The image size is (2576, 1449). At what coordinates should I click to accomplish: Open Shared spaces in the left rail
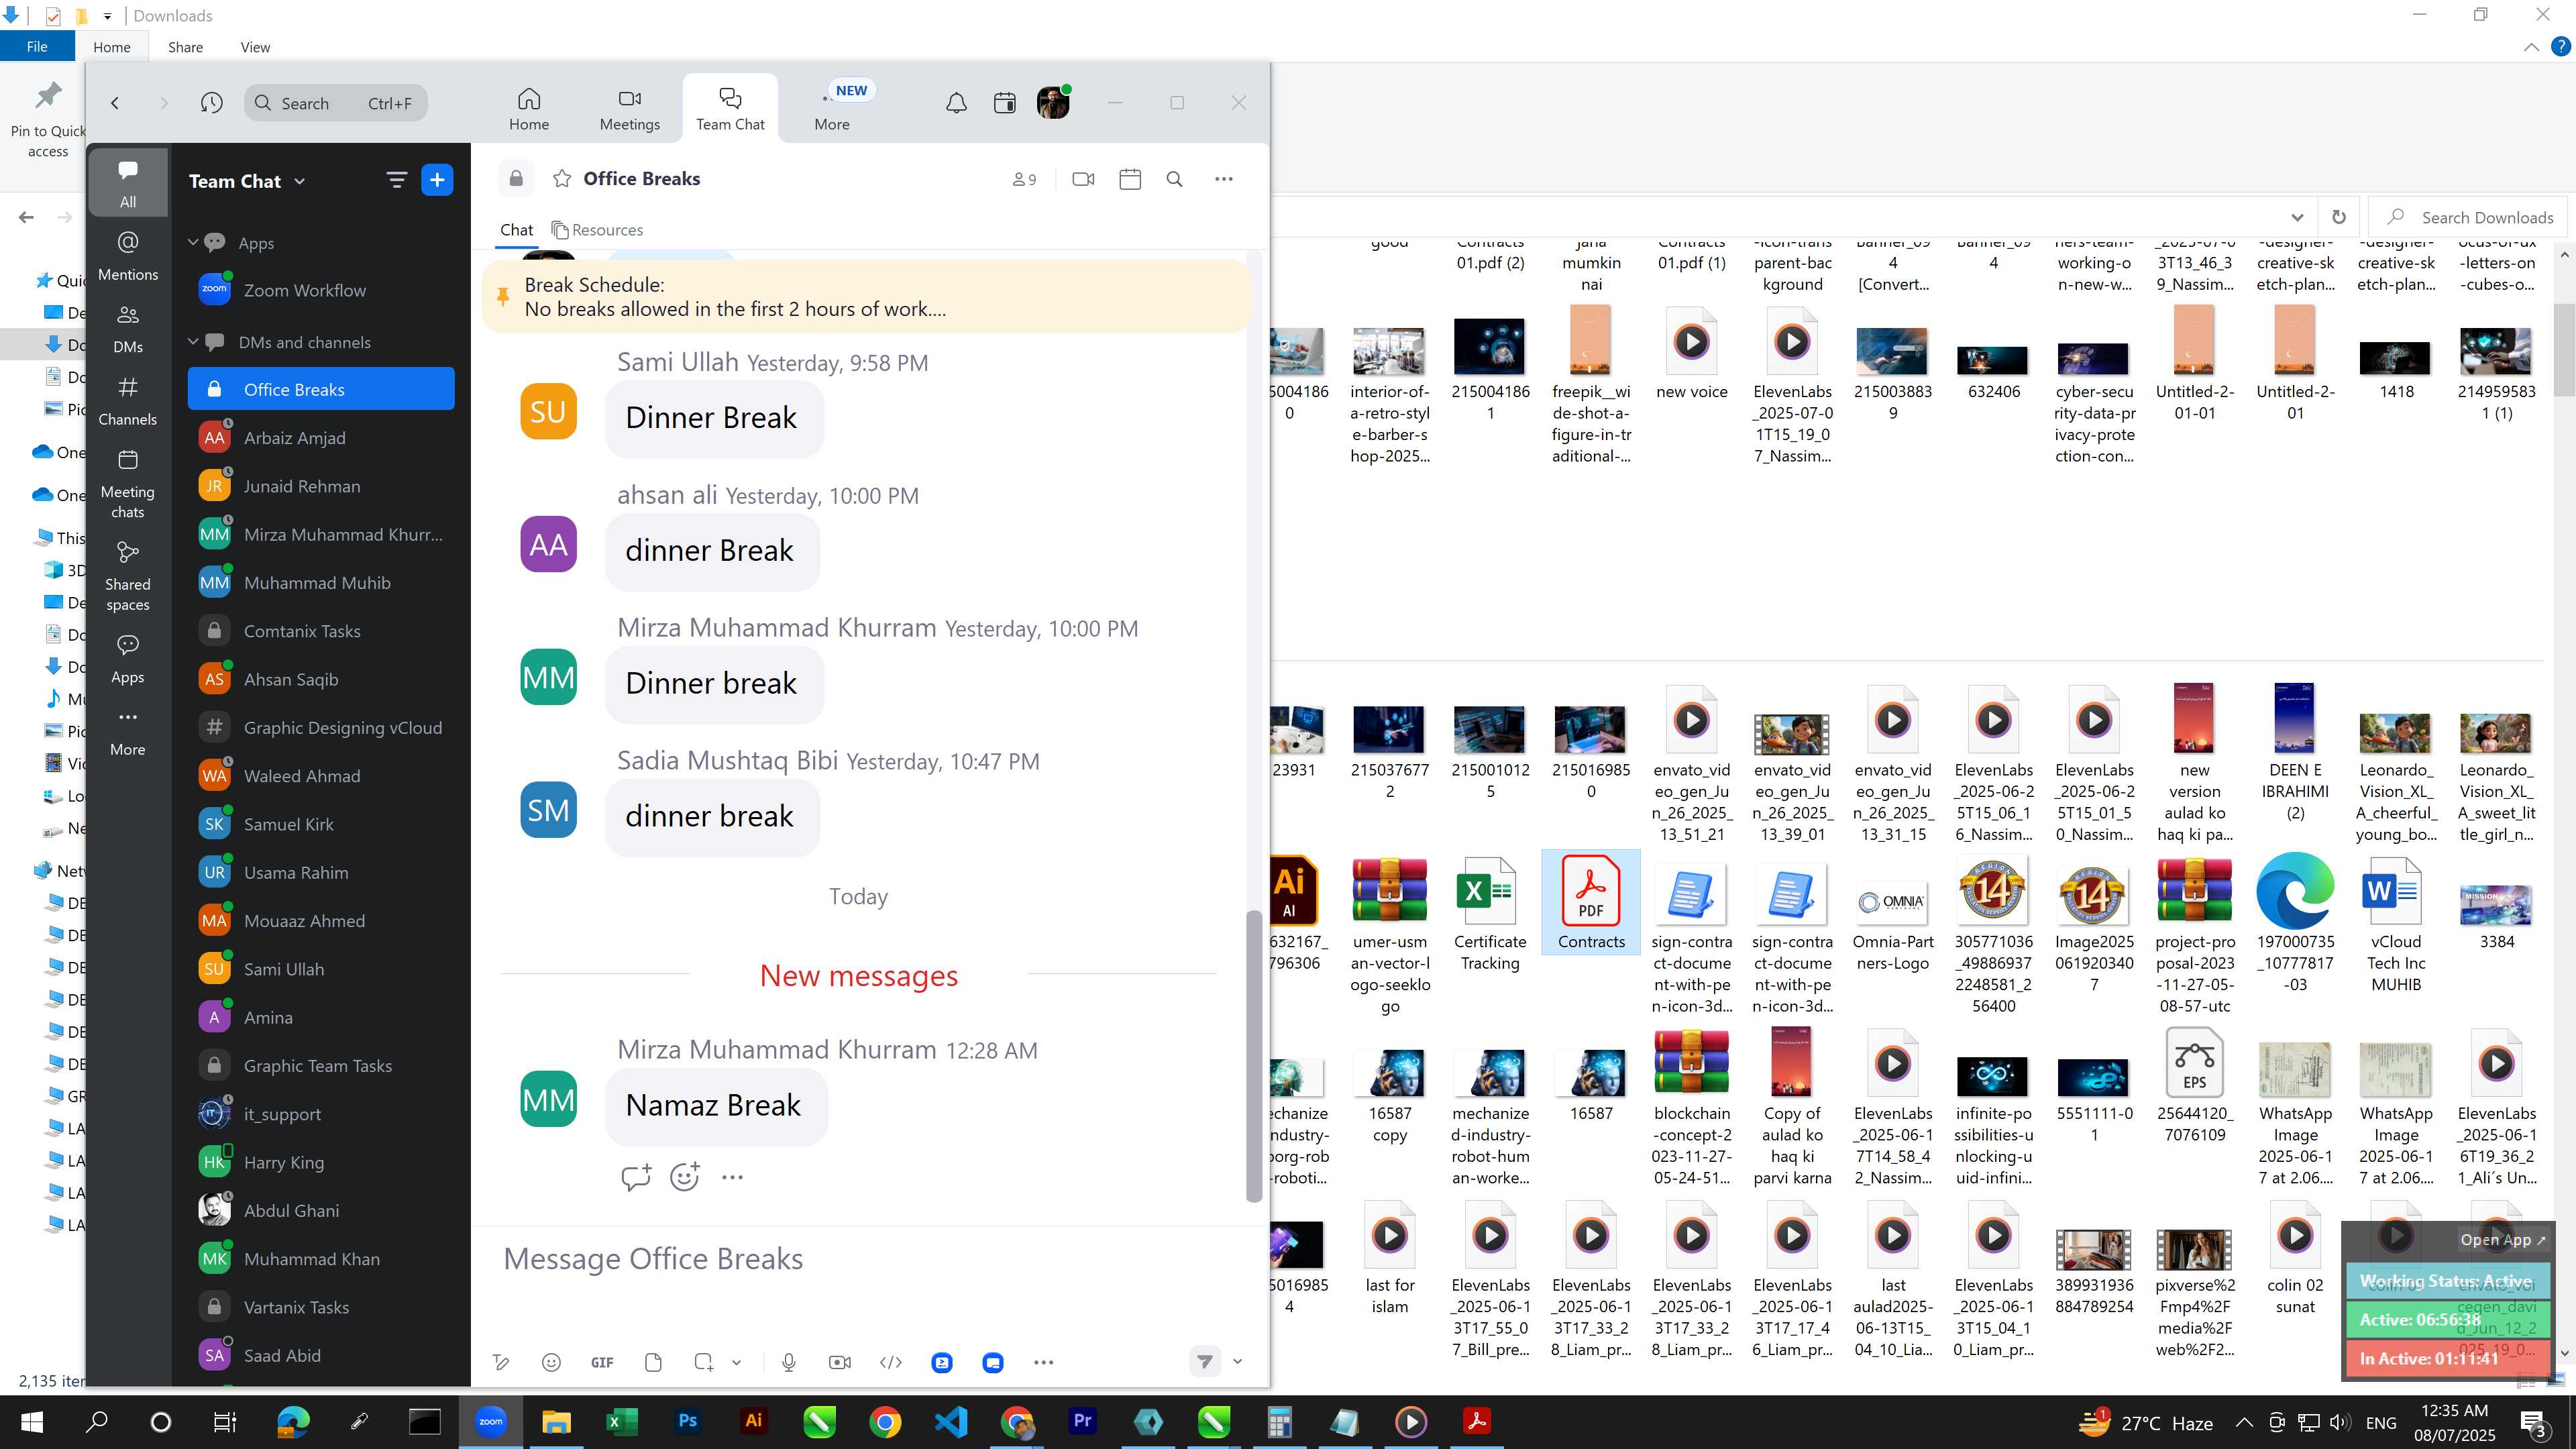(128, 577)
